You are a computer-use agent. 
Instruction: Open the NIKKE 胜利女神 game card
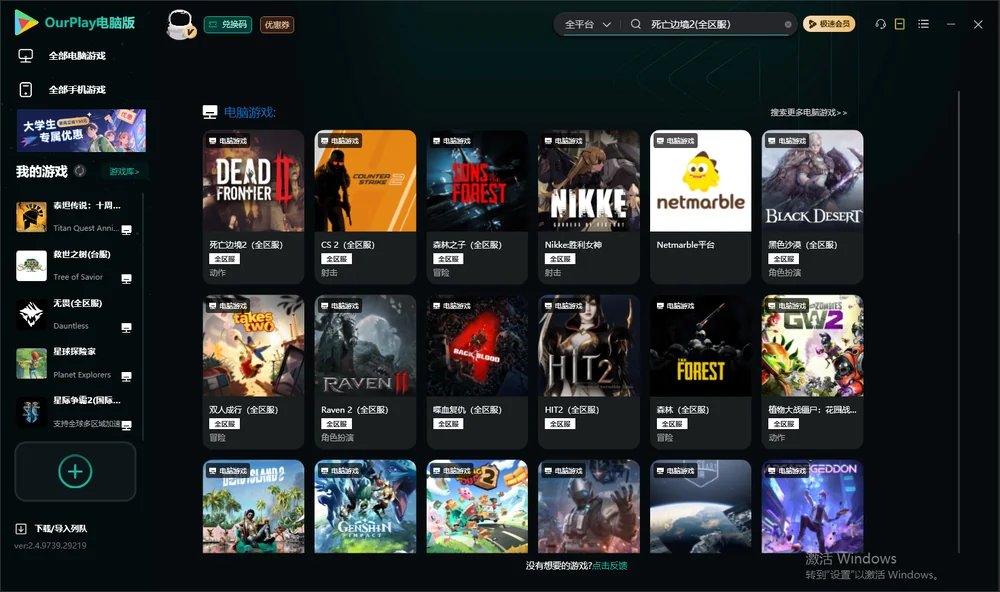coord(589,207)
